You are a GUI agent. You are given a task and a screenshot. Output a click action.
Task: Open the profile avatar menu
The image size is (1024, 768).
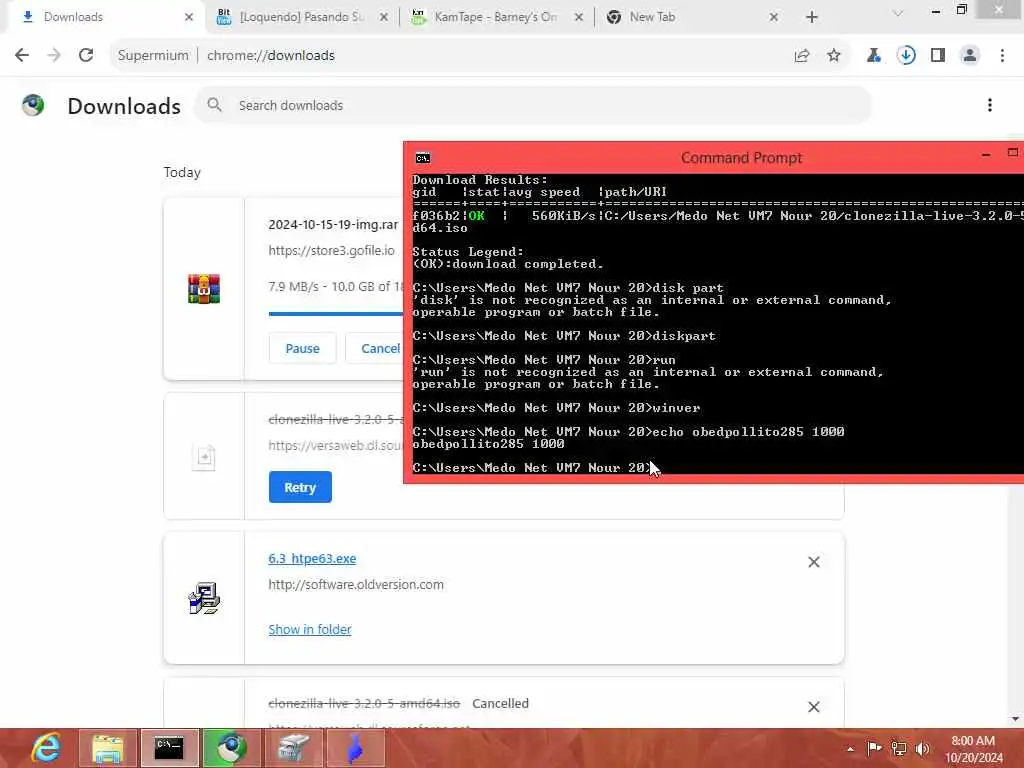click(970, 56)
